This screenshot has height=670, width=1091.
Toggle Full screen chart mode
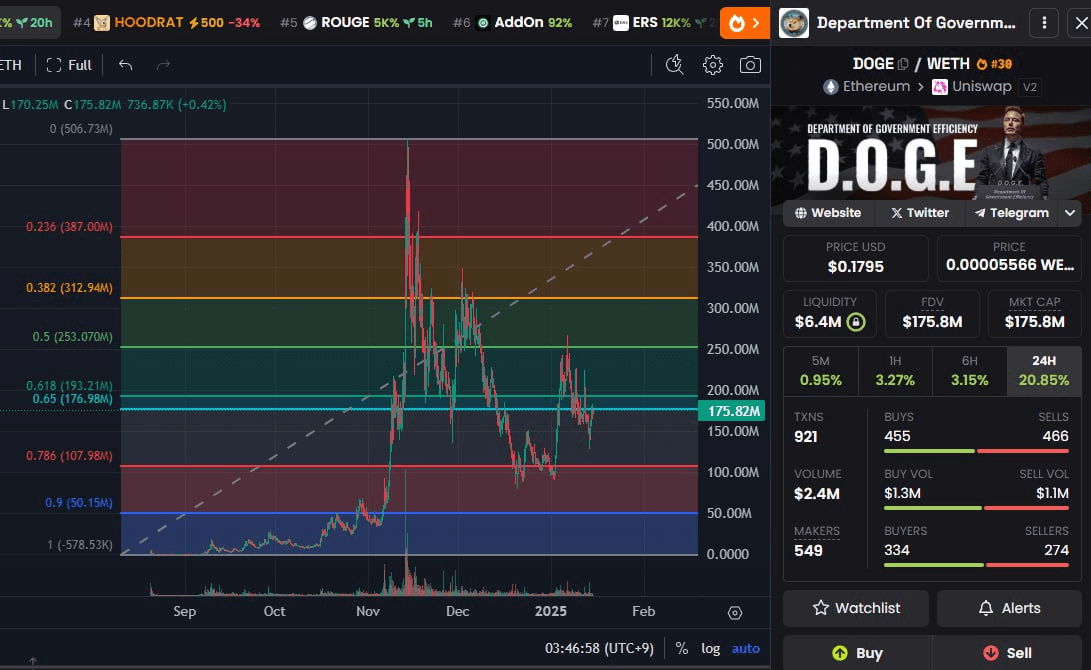tap(69, 65)
